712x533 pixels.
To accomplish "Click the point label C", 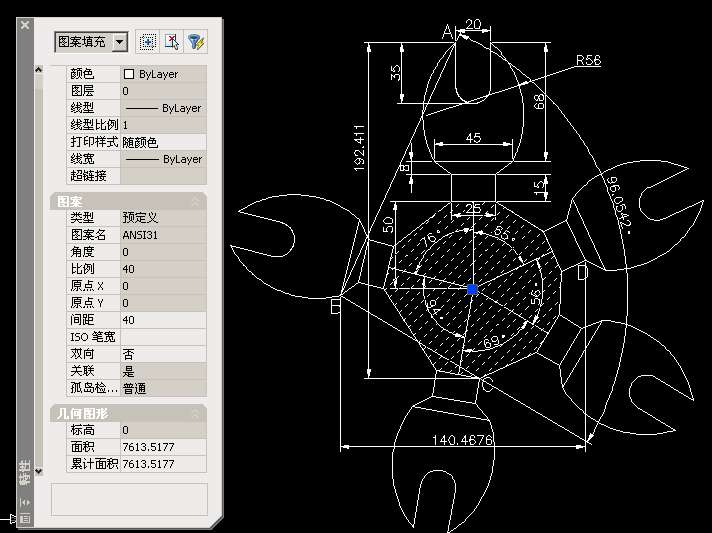I will [x=486, y=385].
